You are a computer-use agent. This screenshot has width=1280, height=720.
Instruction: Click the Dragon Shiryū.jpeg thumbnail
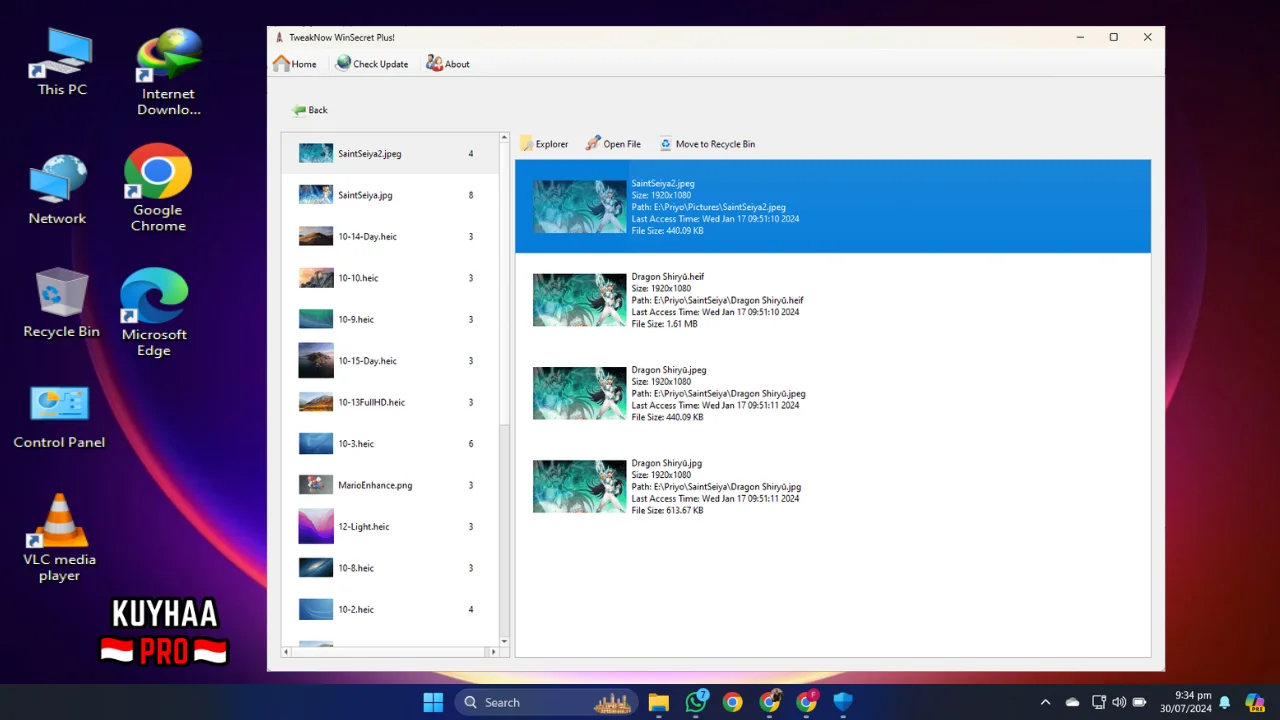pos(579,393)
